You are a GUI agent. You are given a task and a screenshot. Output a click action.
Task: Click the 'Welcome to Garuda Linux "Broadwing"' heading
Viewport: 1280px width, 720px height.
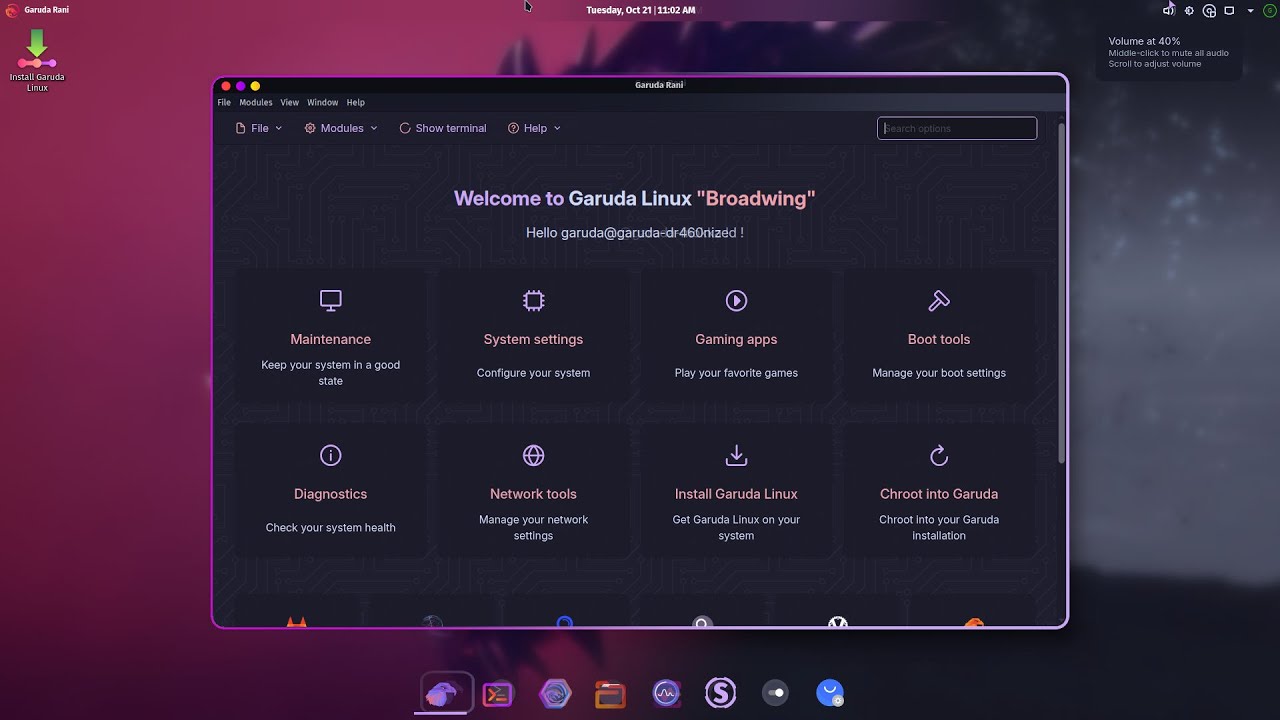click(635, 198)
